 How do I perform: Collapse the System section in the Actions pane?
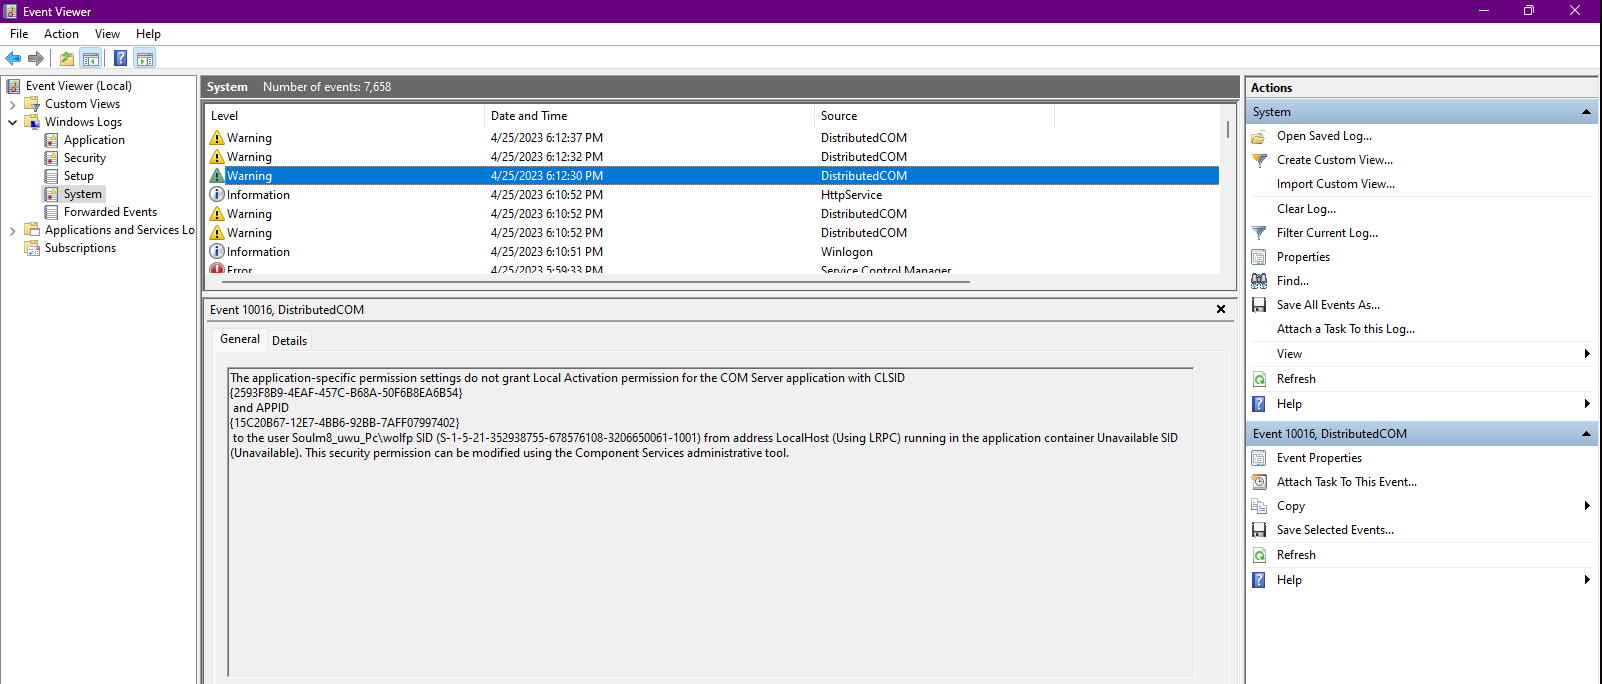click(1586, 112)
